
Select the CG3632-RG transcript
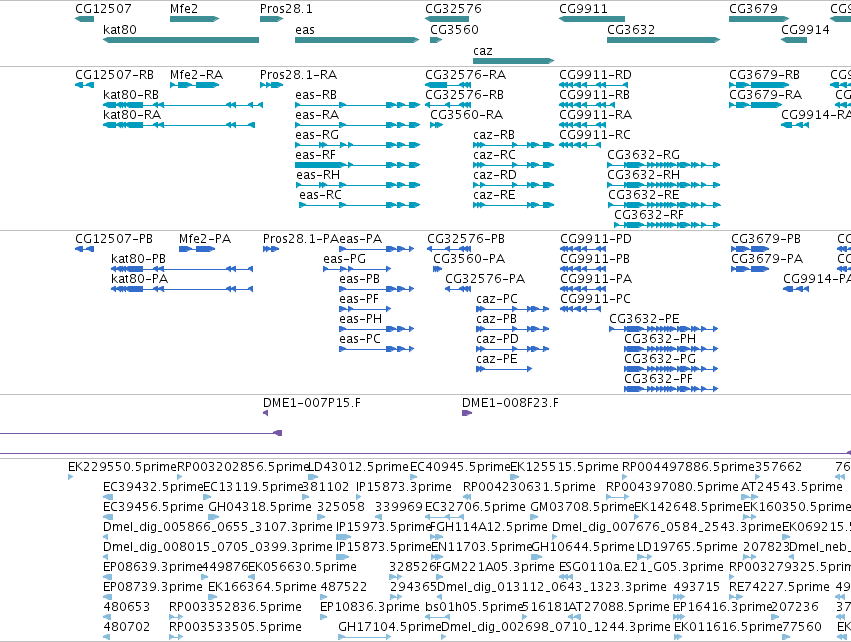click(663, 165)
